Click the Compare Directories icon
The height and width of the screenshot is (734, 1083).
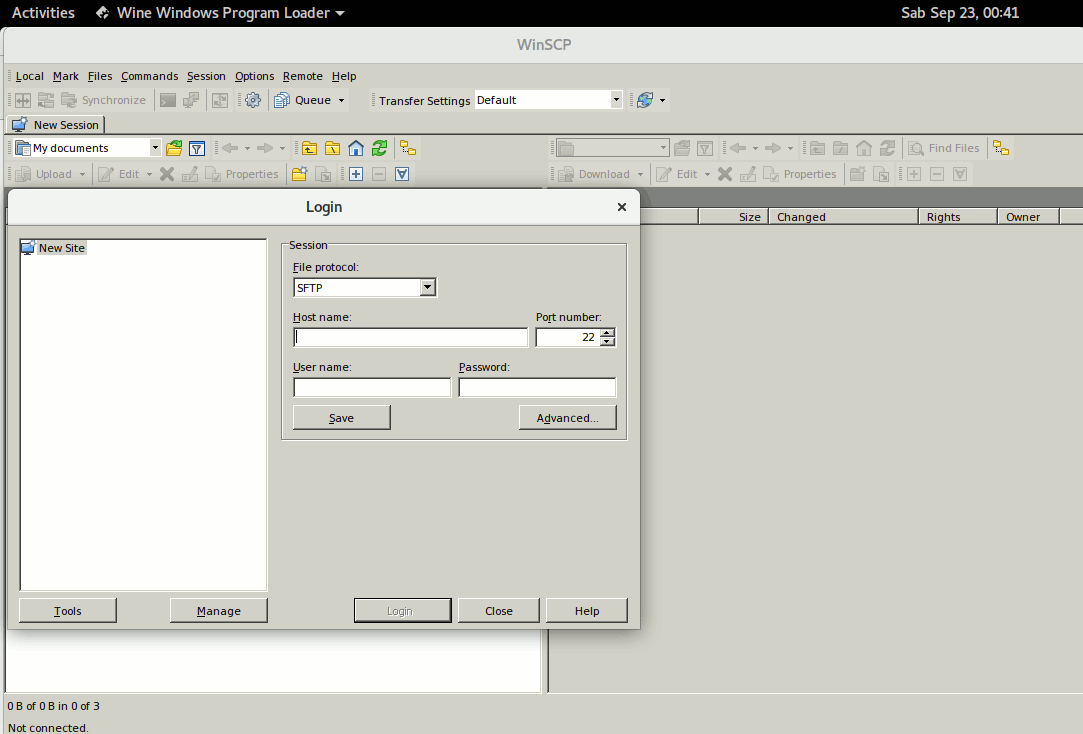point(23,100)
